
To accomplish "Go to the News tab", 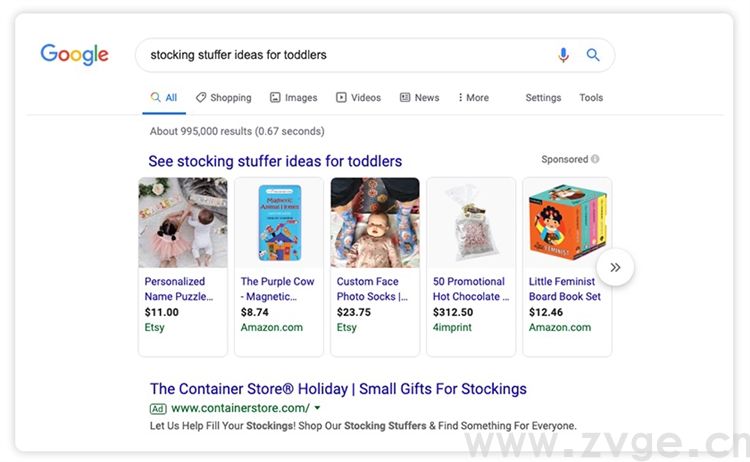I will coord(419,98).
